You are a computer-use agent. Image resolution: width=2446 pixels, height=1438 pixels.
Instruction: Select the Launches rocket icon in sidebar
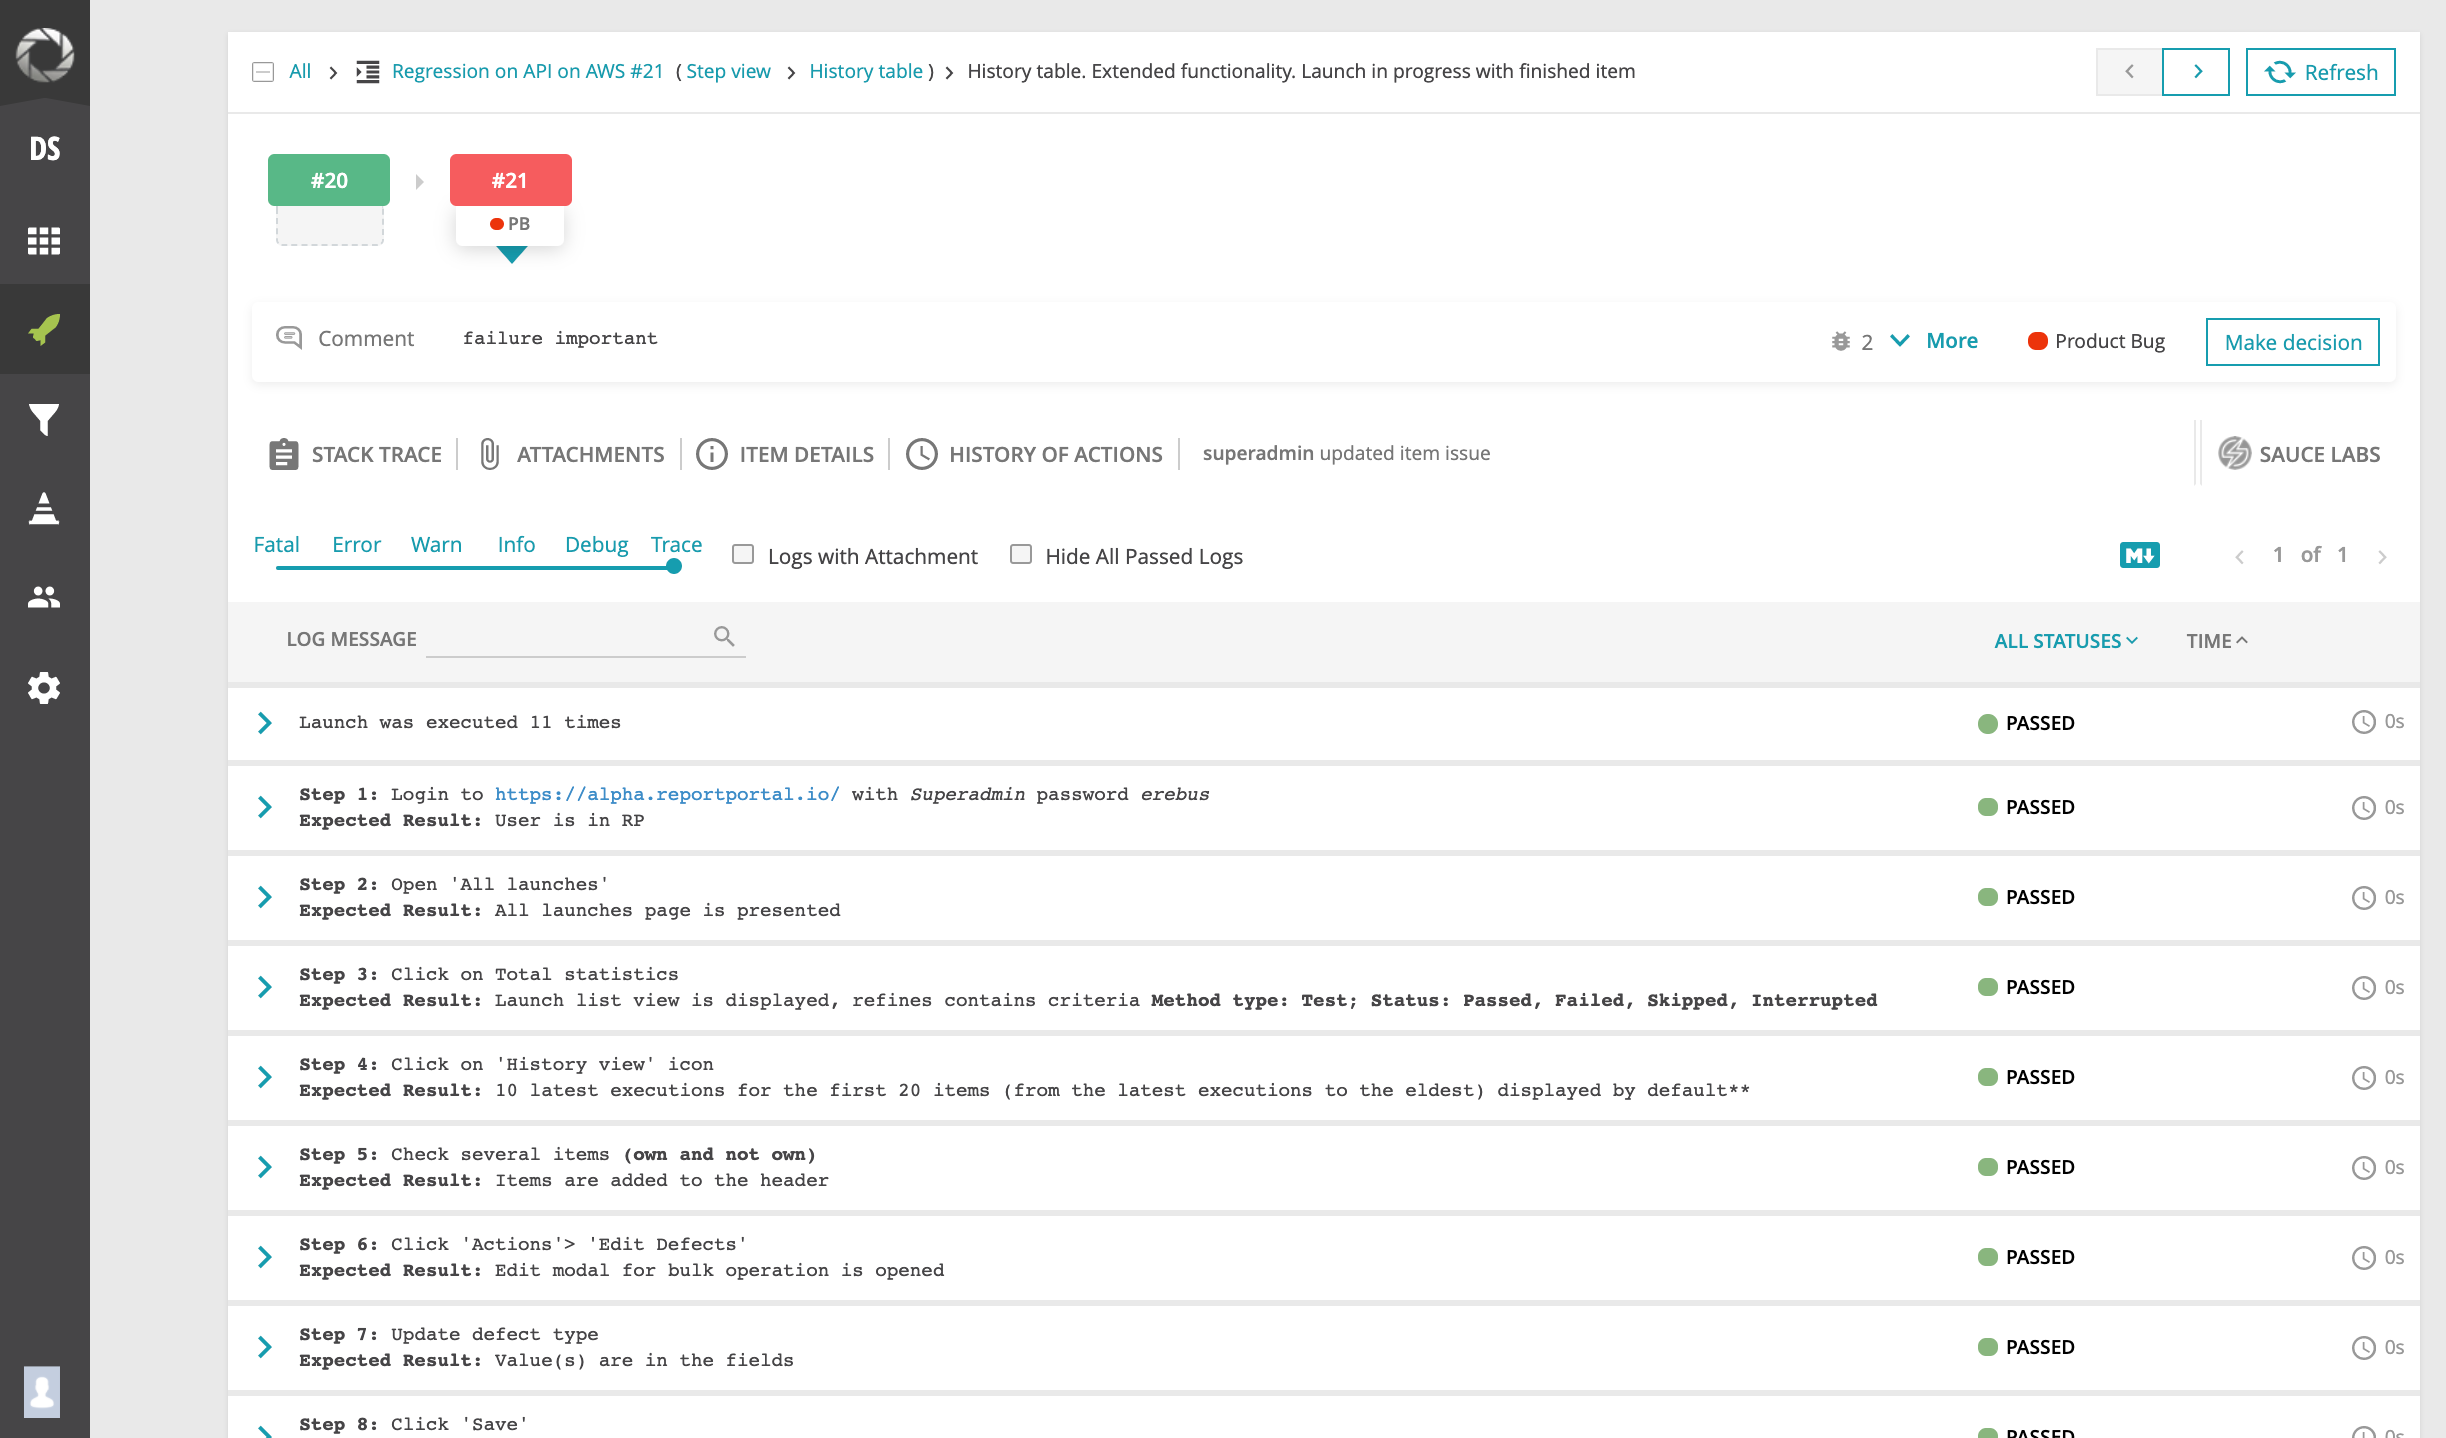point(44,329)
